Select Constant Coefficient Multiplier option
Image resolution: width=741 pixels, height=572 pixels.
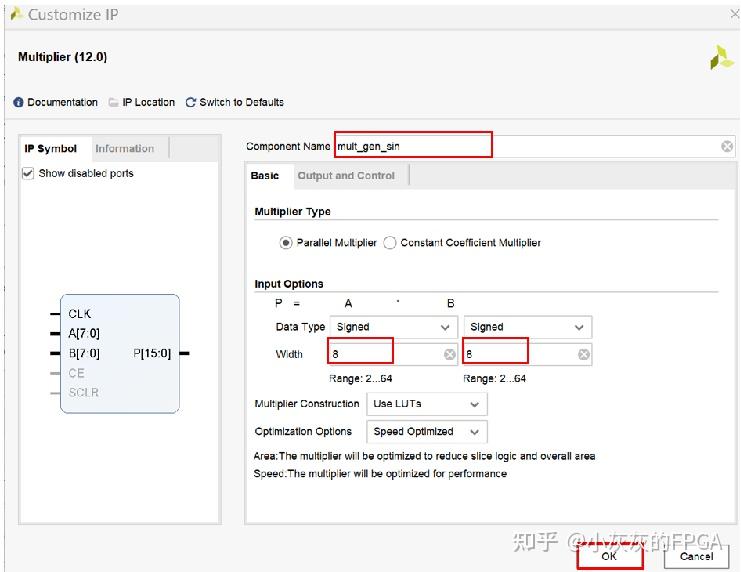(x=390, y=243)
